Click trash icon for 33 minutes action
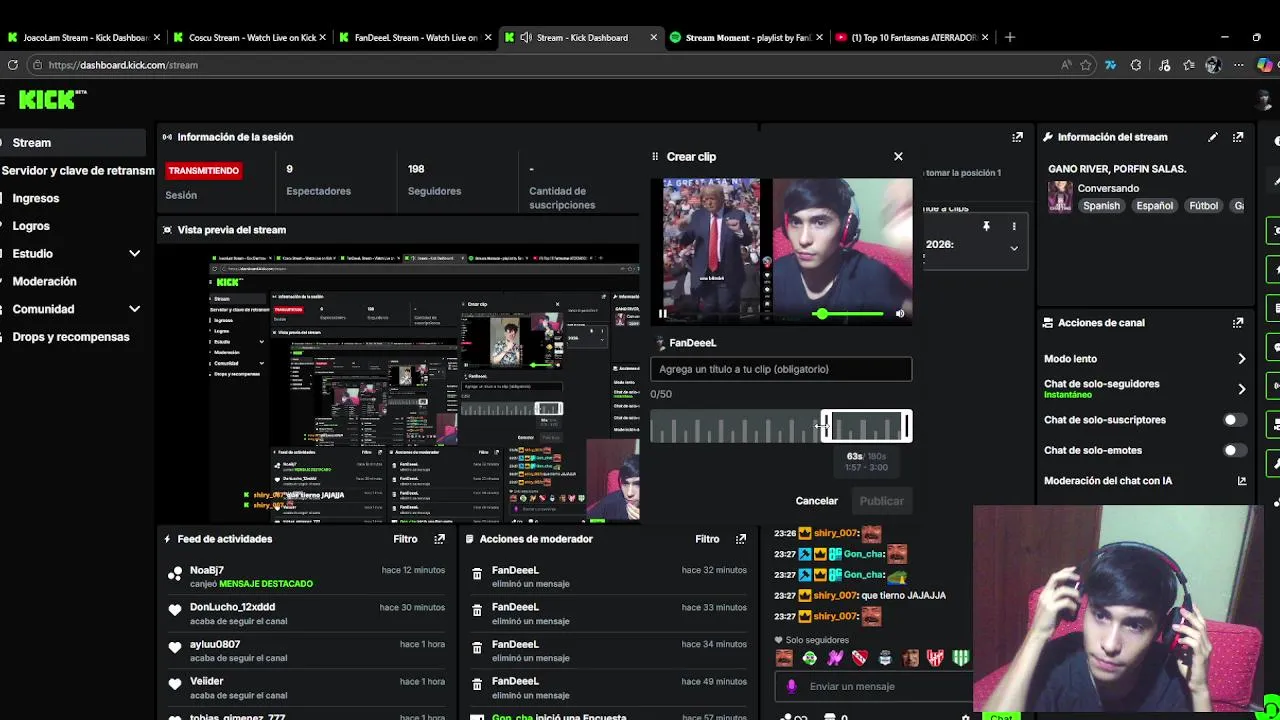The width and height of the screenshot is (1280, 720). point(477,611)
